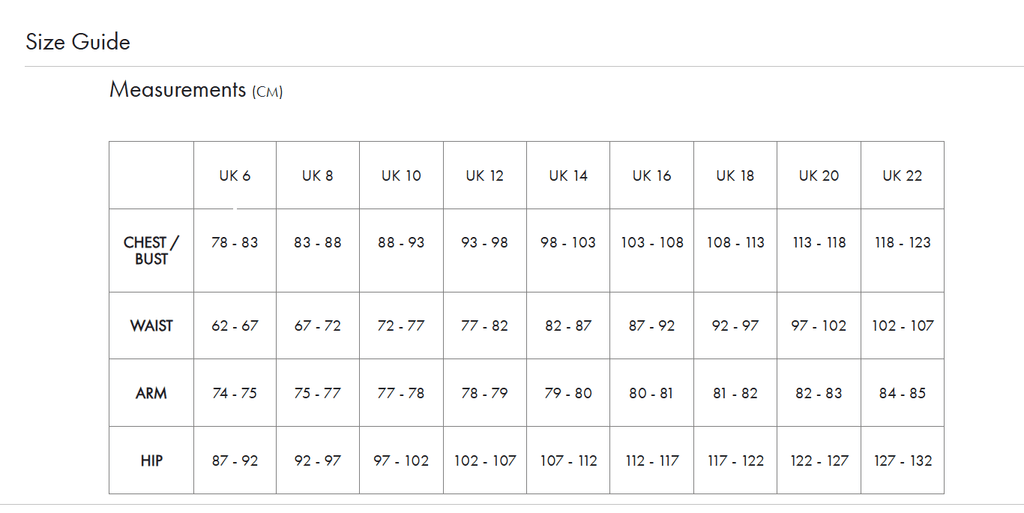Select waist cell showing 102 - 107
The height and width of the screenshot is (513, 1024).
click(902, 326)
